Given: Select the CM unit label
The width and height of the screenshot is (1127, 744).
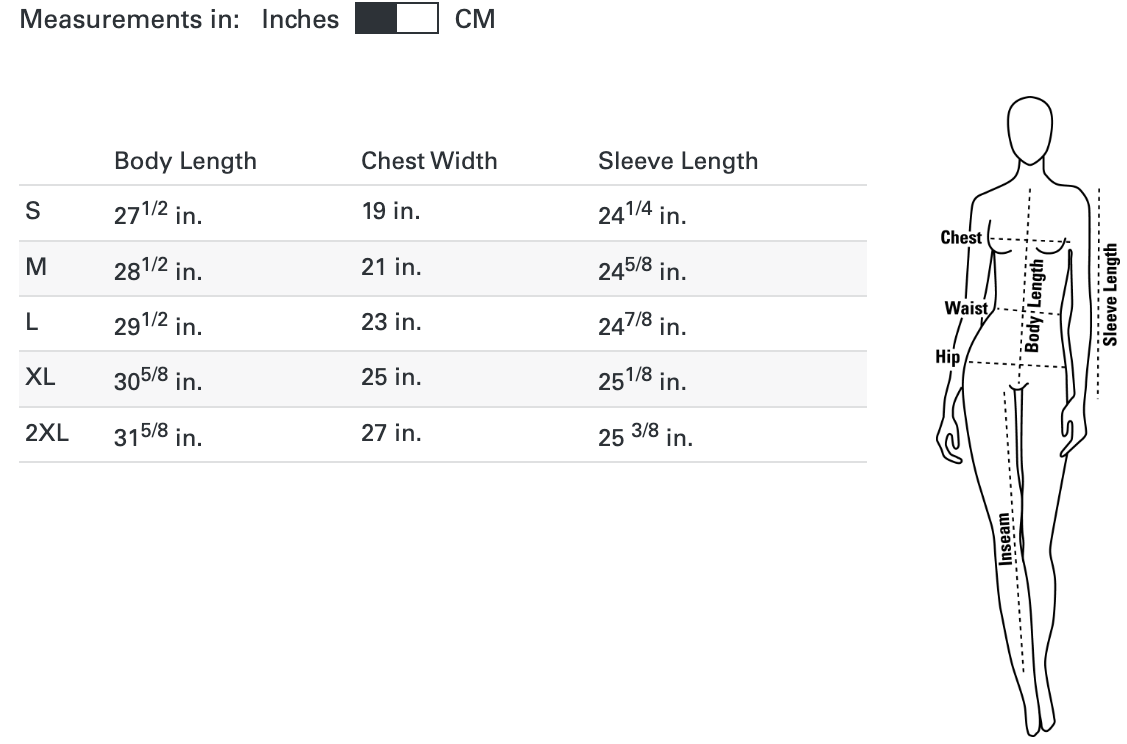Looking at the screenshot, I should click(475, 19).
